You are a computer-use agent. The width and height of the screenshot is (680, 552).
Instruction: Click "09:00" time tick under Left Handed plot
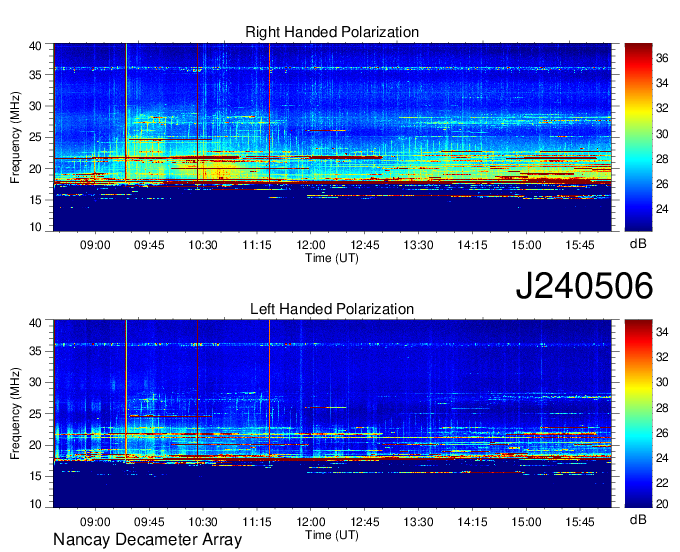(95, 521)
